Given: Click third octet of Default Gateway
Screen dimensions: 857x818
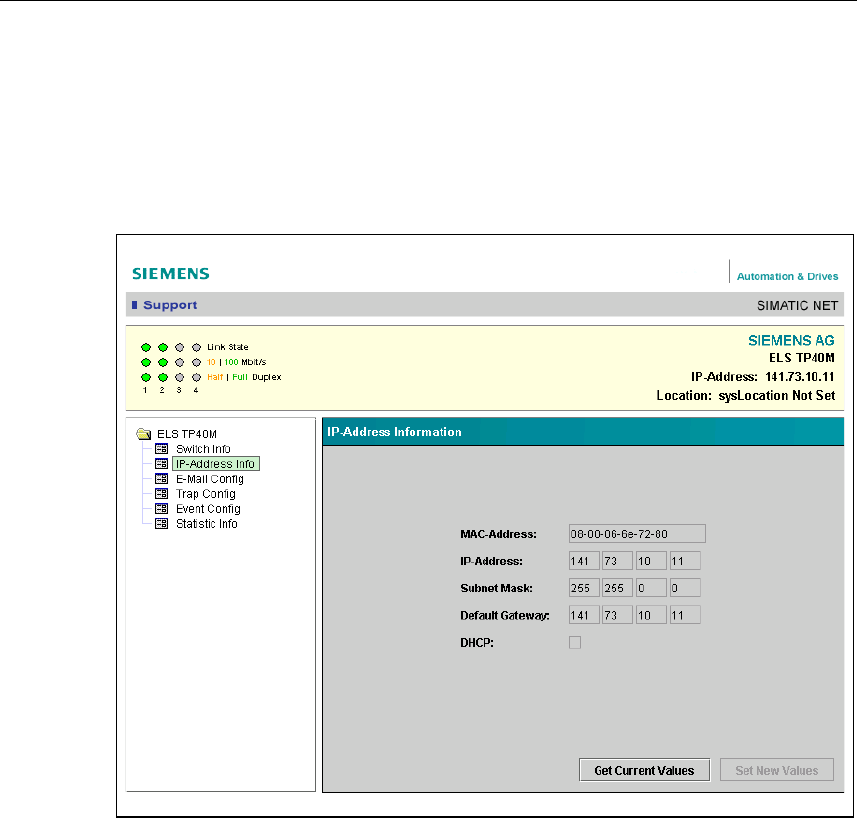Looking at the screenshot, I should (x=651, y=615).
